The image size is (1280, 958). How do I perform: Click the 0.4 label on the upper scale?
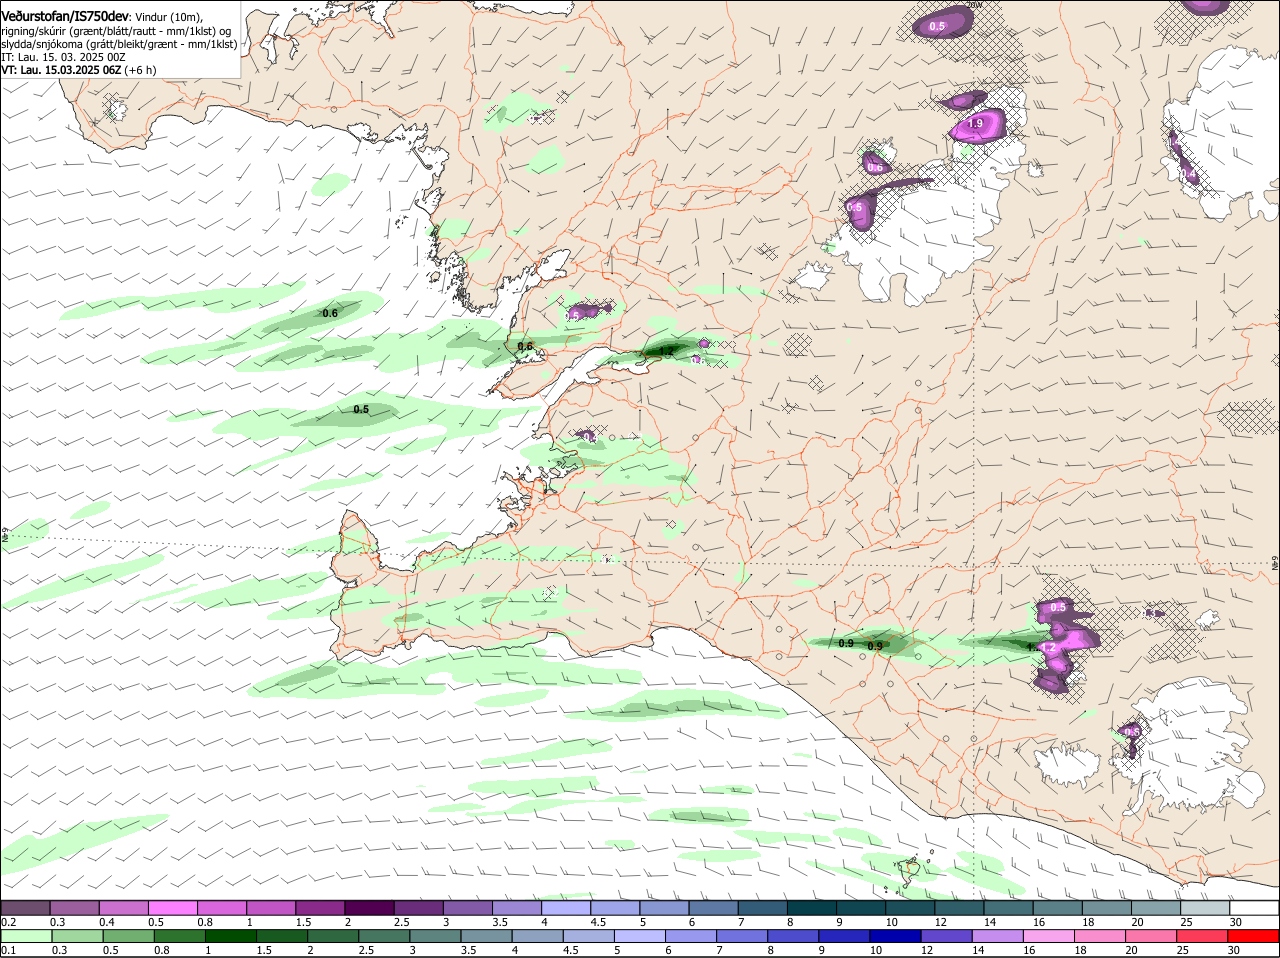point(107,922)
